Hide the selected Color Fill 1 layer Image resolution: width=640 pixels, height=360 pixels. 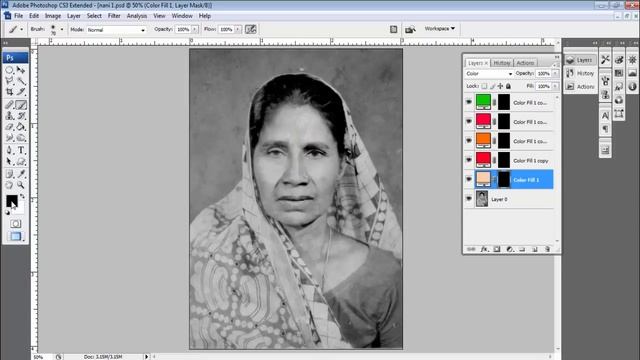coord(469,179)
